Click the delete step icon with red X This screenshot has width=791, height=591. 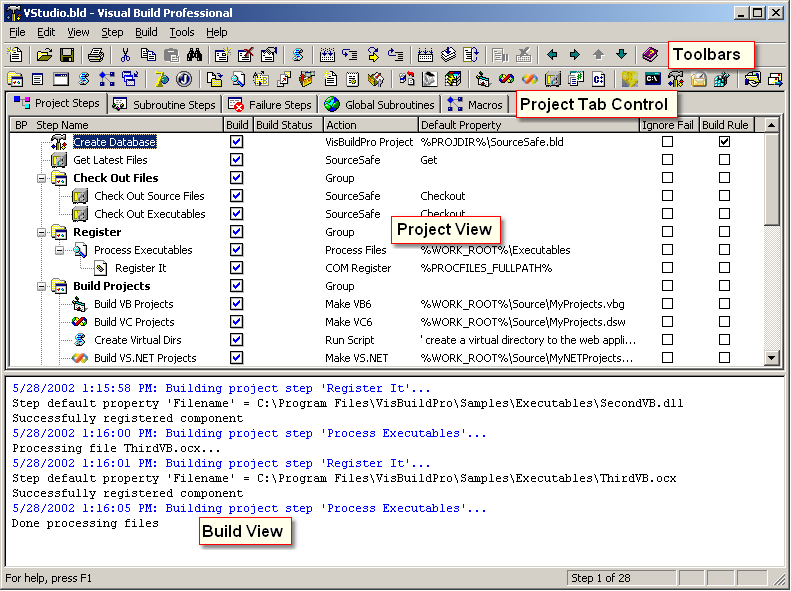[246, 54]
